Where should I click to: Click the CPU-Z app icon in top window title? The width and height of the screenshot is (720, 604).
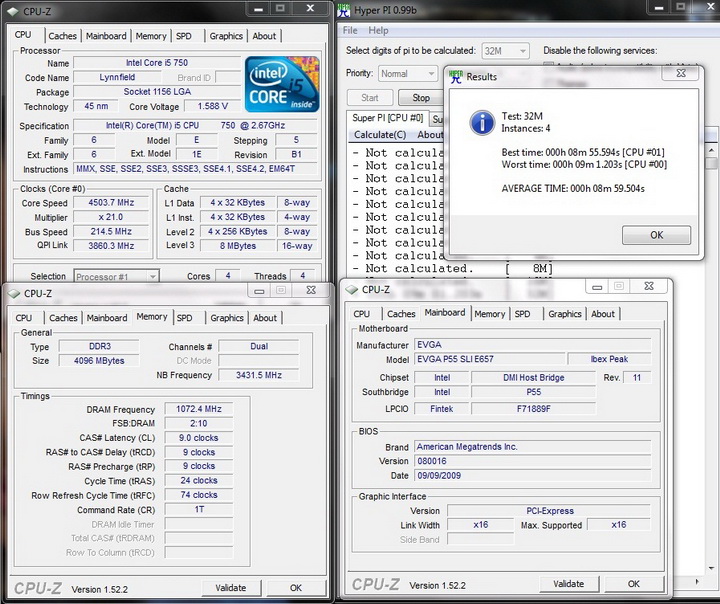coord(13,11)
